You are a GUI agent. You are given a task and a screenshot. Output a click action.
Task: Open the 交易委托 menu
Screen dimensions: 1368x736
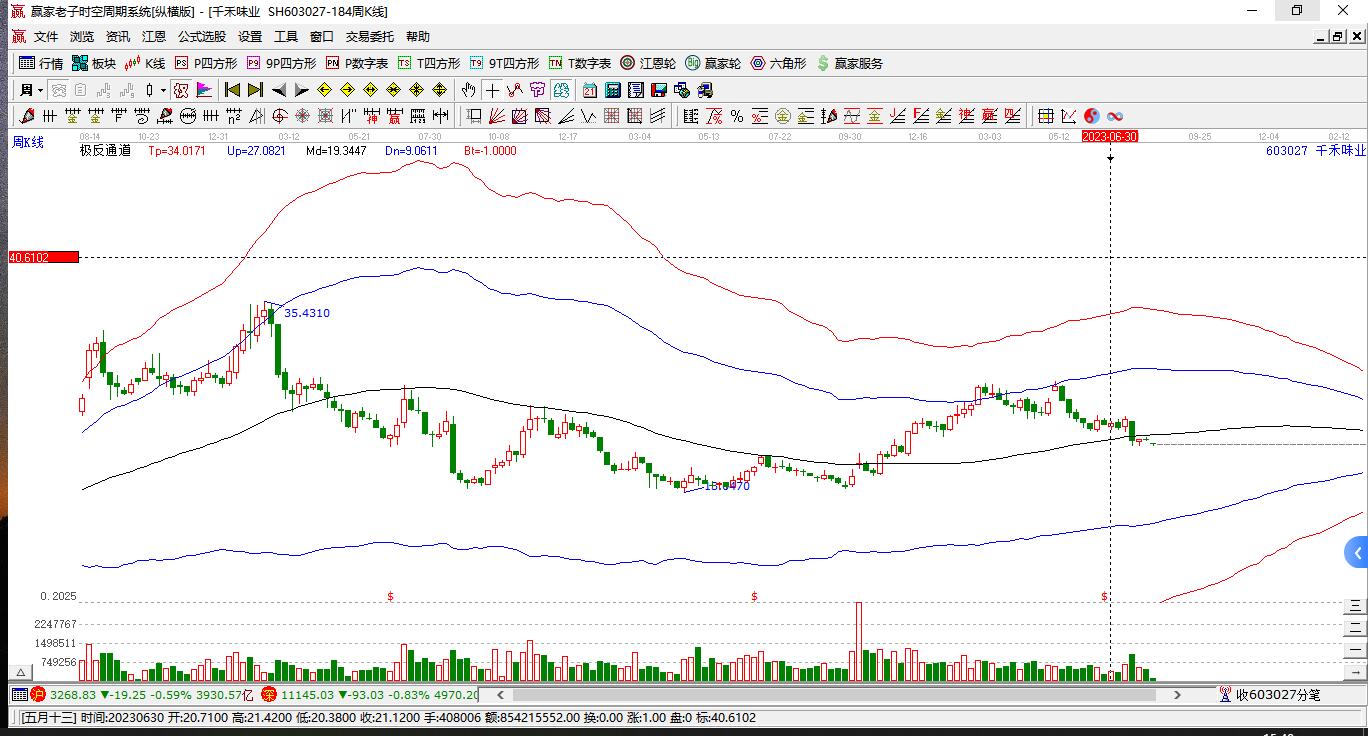click(x=370, y=37)
